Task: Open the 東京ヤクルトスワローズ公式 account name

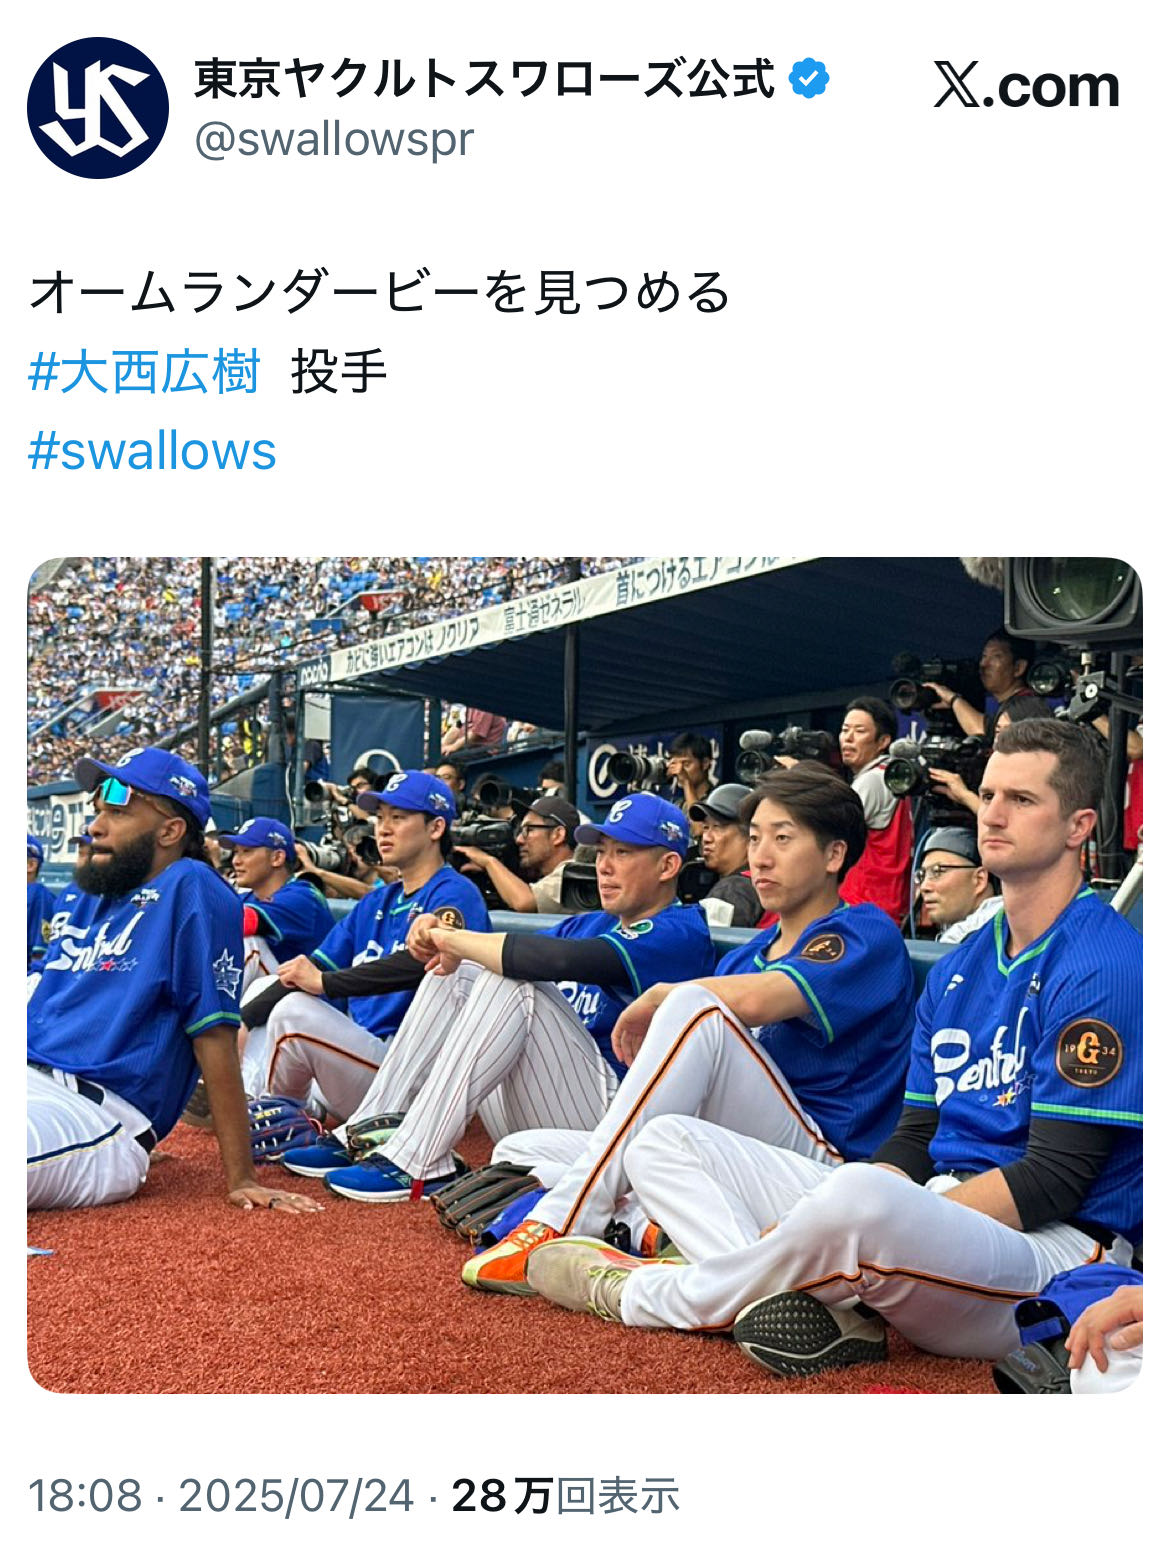Action: (484, 78)
